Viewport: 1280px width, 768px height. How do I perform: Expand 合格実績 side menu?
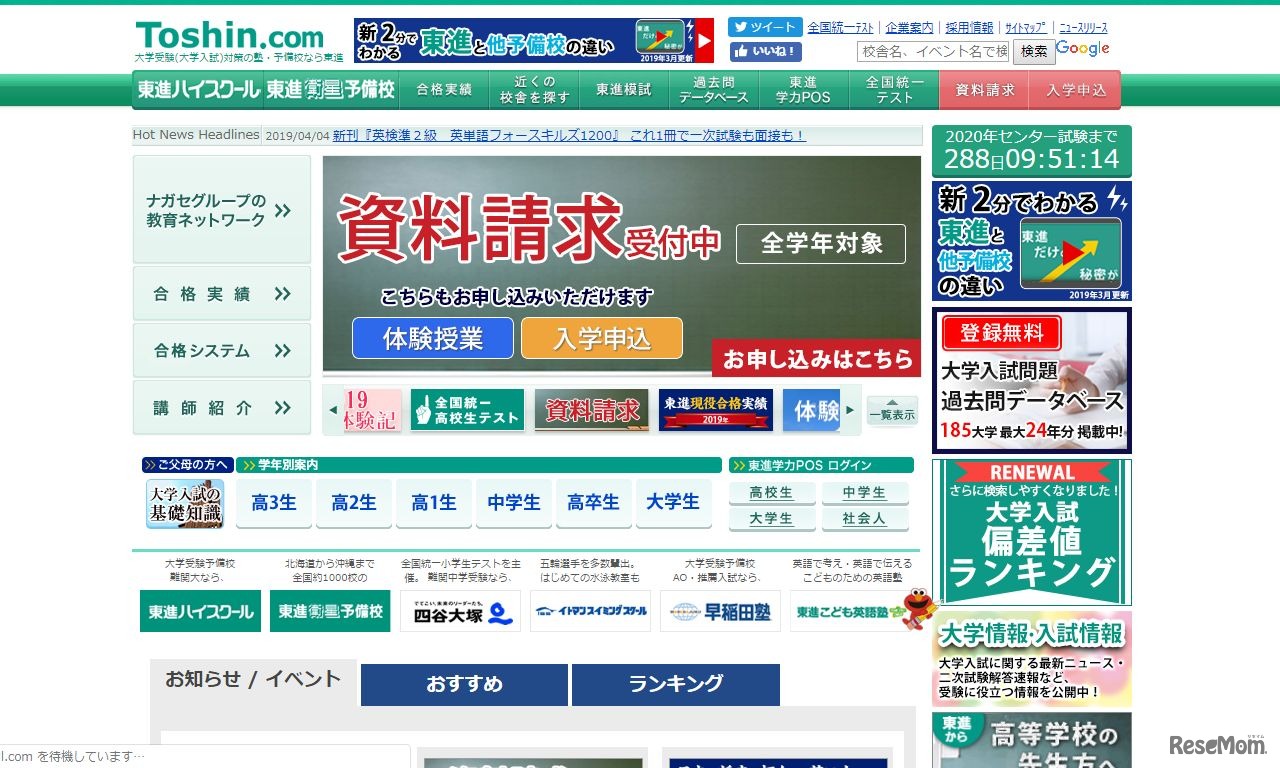(x=222, y=294)
